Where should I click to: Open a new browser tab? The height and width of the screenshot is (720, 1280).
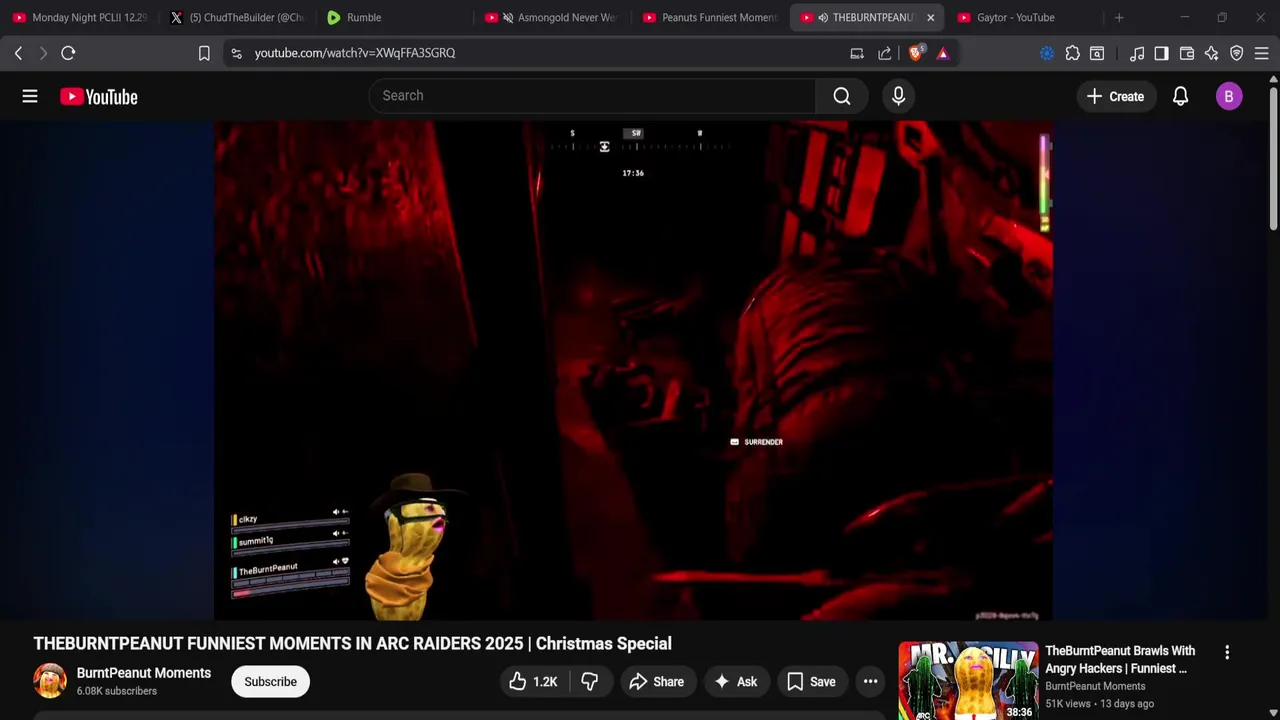(1119, 17)
